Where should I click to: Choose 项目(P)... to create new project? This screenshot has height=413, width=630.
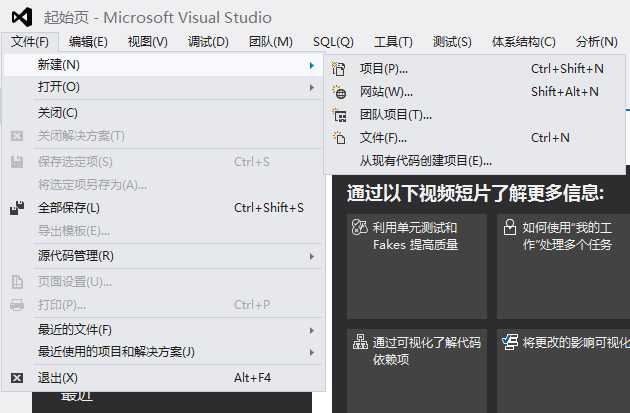point(476,69)
